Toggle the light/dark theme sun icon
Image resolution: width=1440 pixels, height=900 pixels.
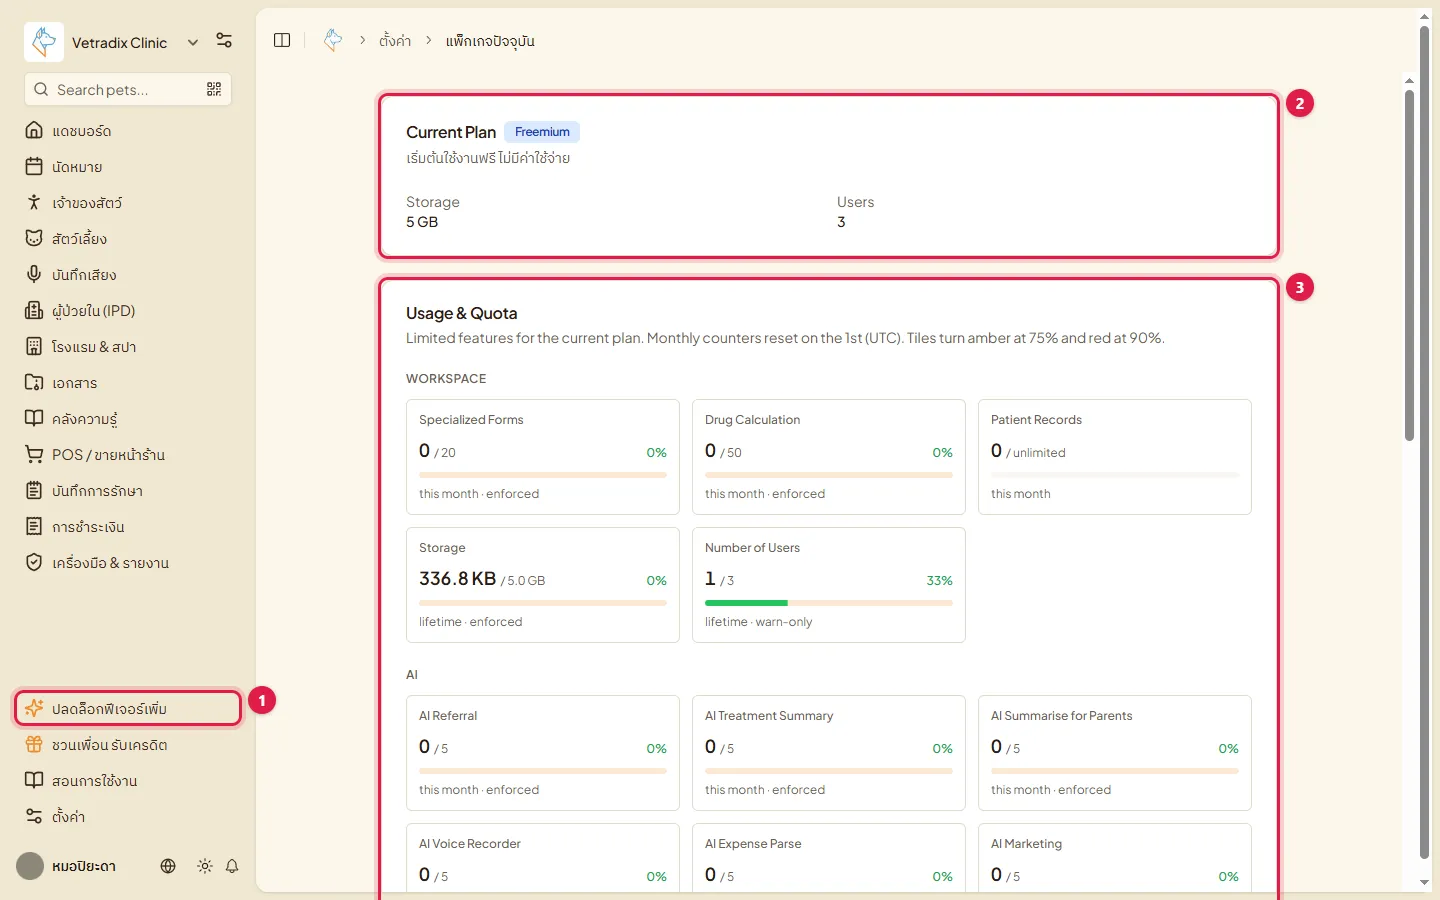pos(205,866)
